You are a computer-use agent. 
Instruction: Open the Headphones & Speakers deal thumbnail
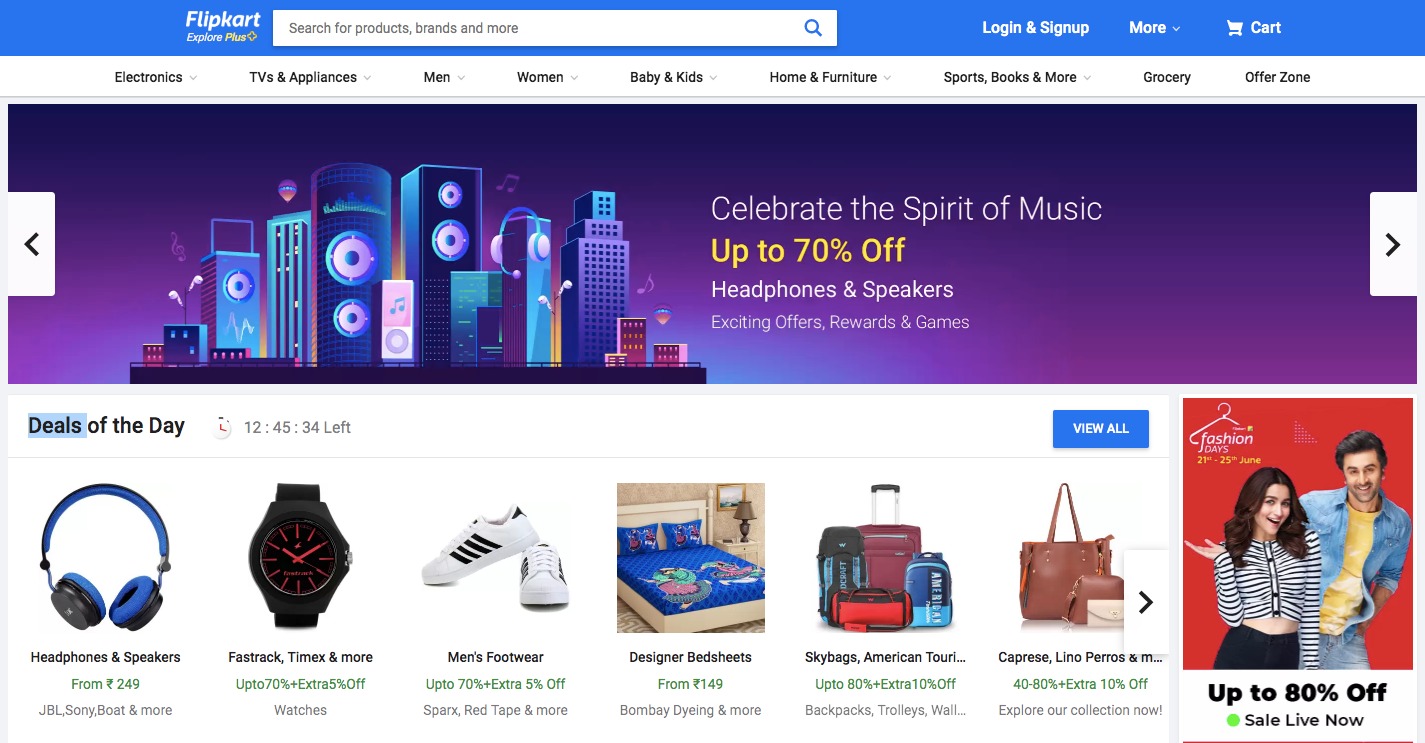click(105, 557)
